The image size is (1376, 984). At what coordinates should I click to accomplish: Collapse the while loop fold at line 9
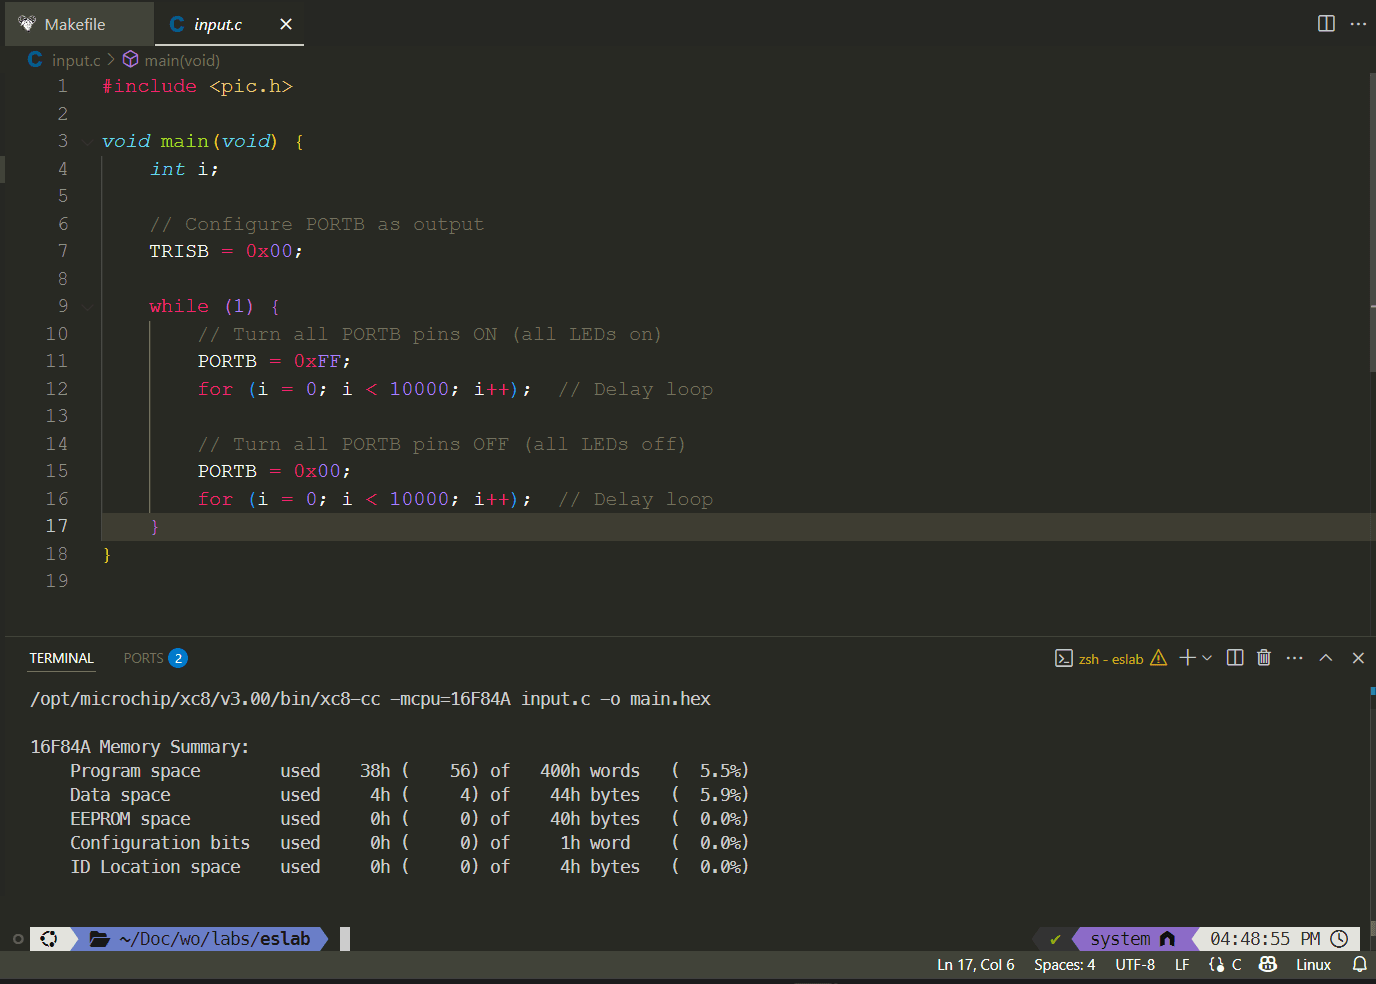88,307
